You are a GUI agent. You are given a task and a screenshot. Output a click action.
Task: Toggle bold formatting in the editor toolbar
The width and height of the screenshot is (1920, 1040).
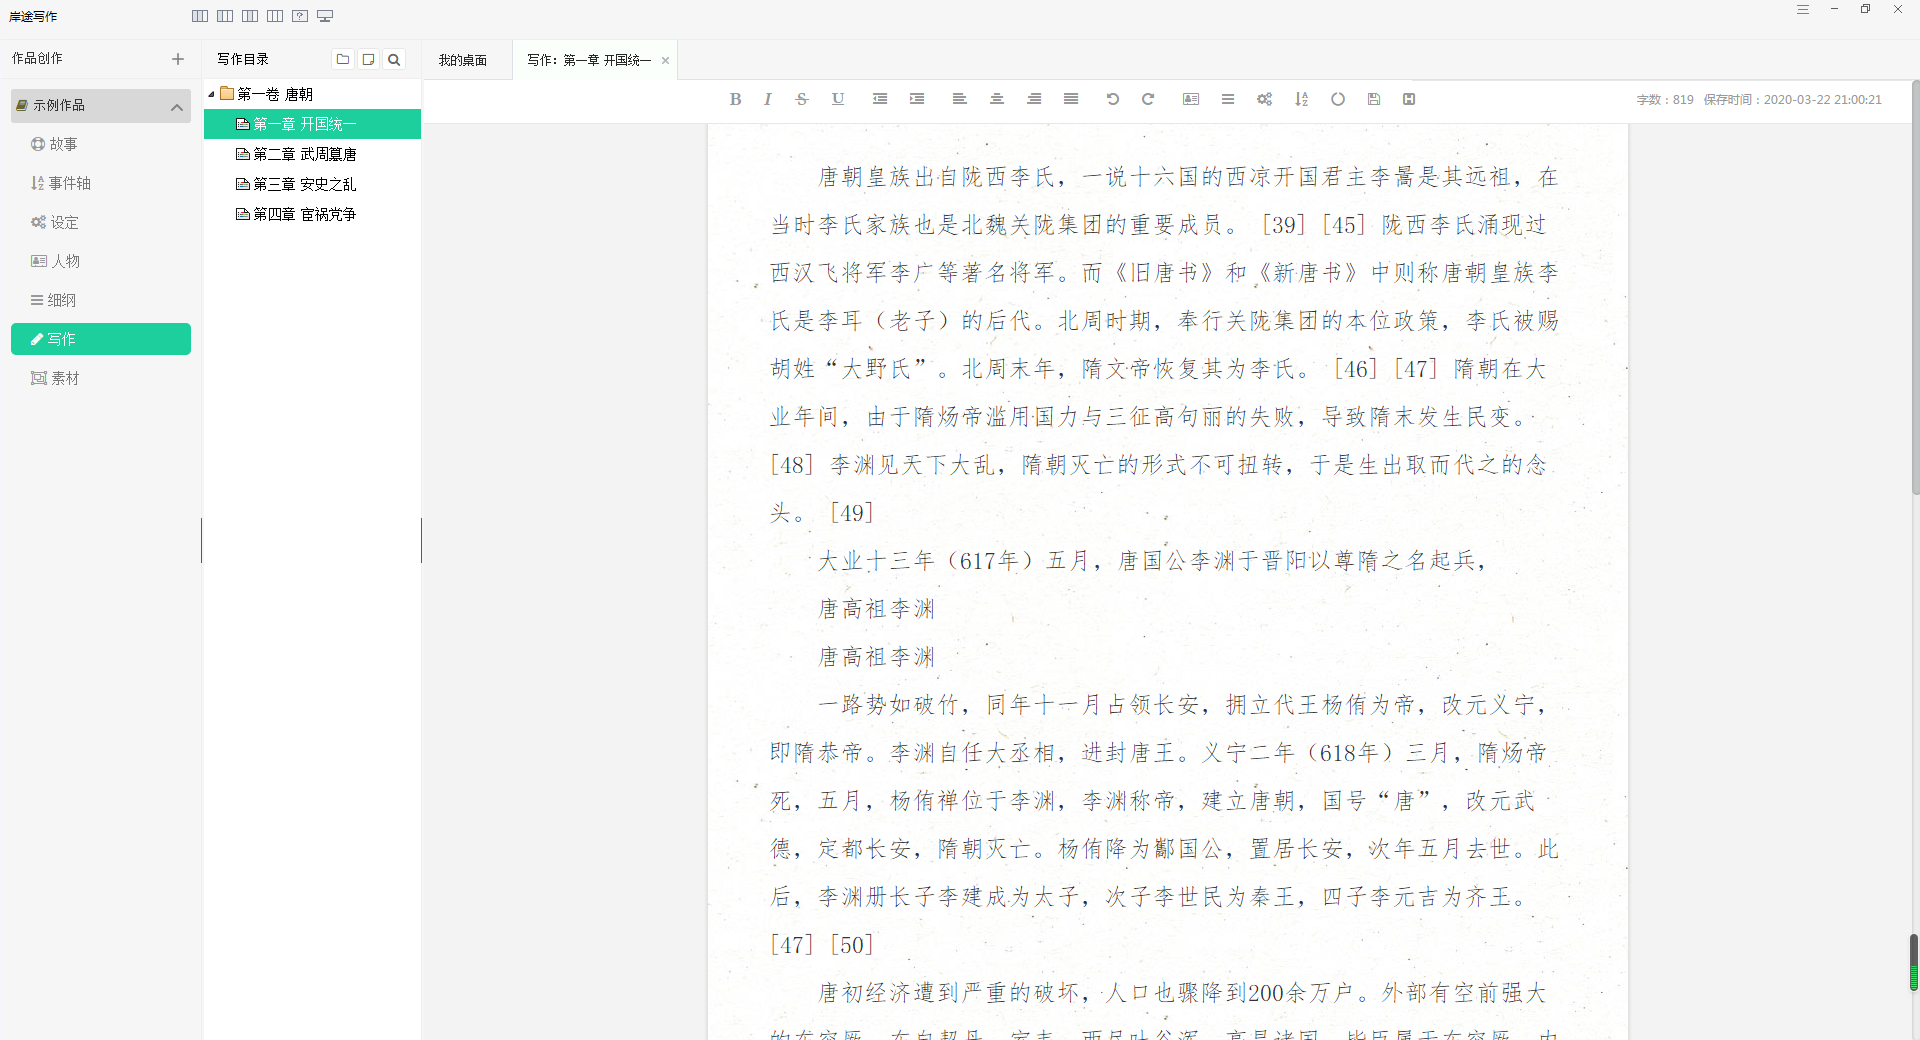click(735, 99)
